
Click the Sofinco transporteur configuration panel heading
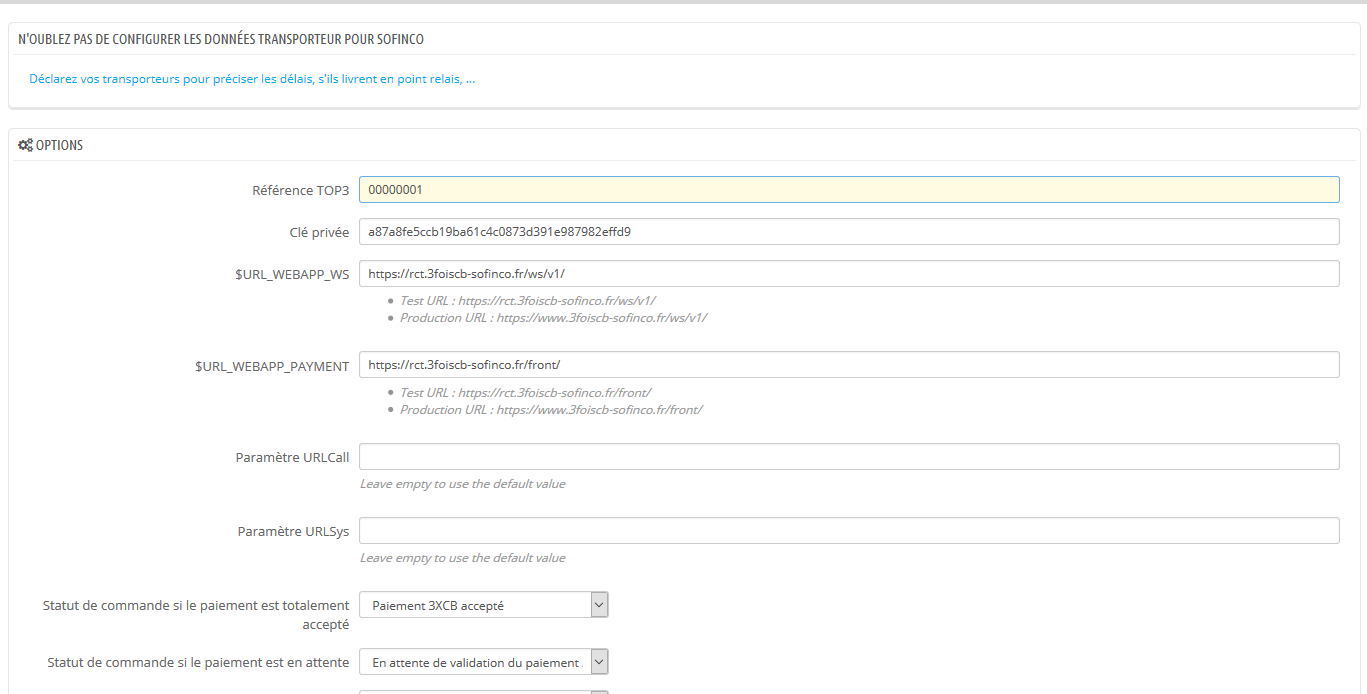click(221, 39)
